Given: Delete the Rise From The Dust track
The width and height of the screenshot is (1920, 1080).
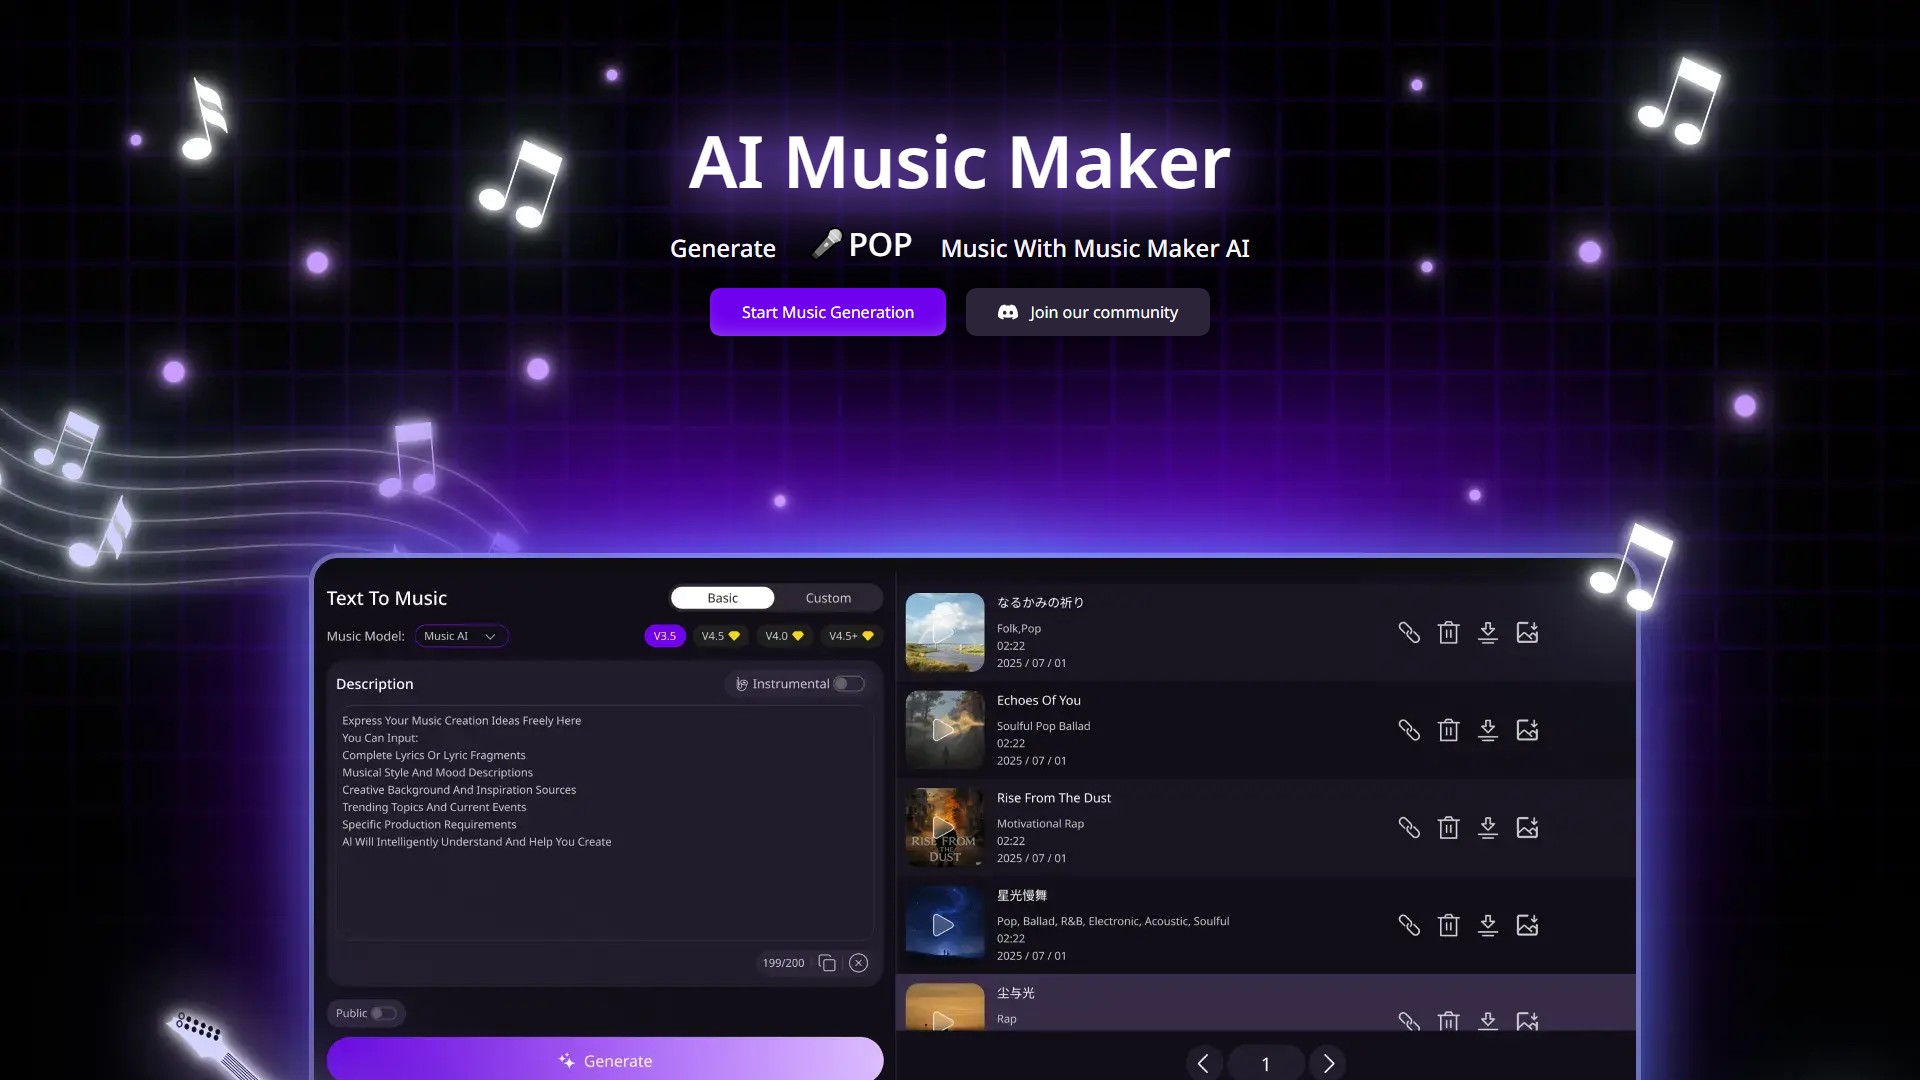Looking at the screenshot, I should (x=1449, y=827).
